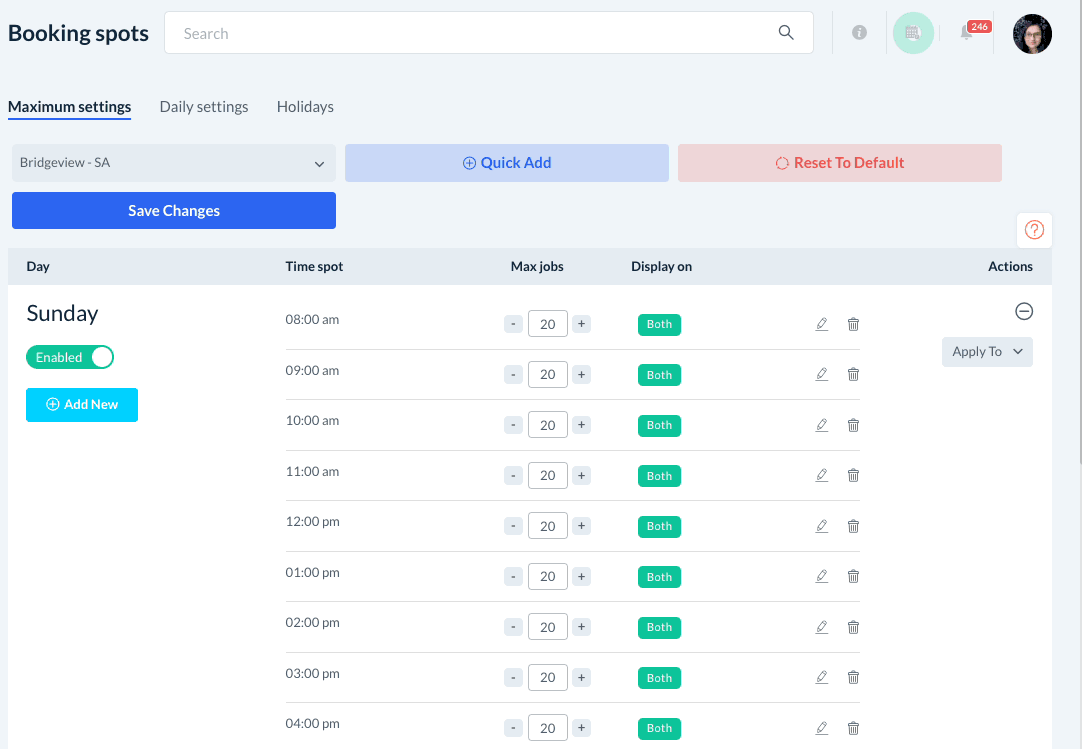The height and width of the screenshot is (749, 1082).
Task: Toggle the Both display badge for 10:00 am
Action: tap(659, 425)
